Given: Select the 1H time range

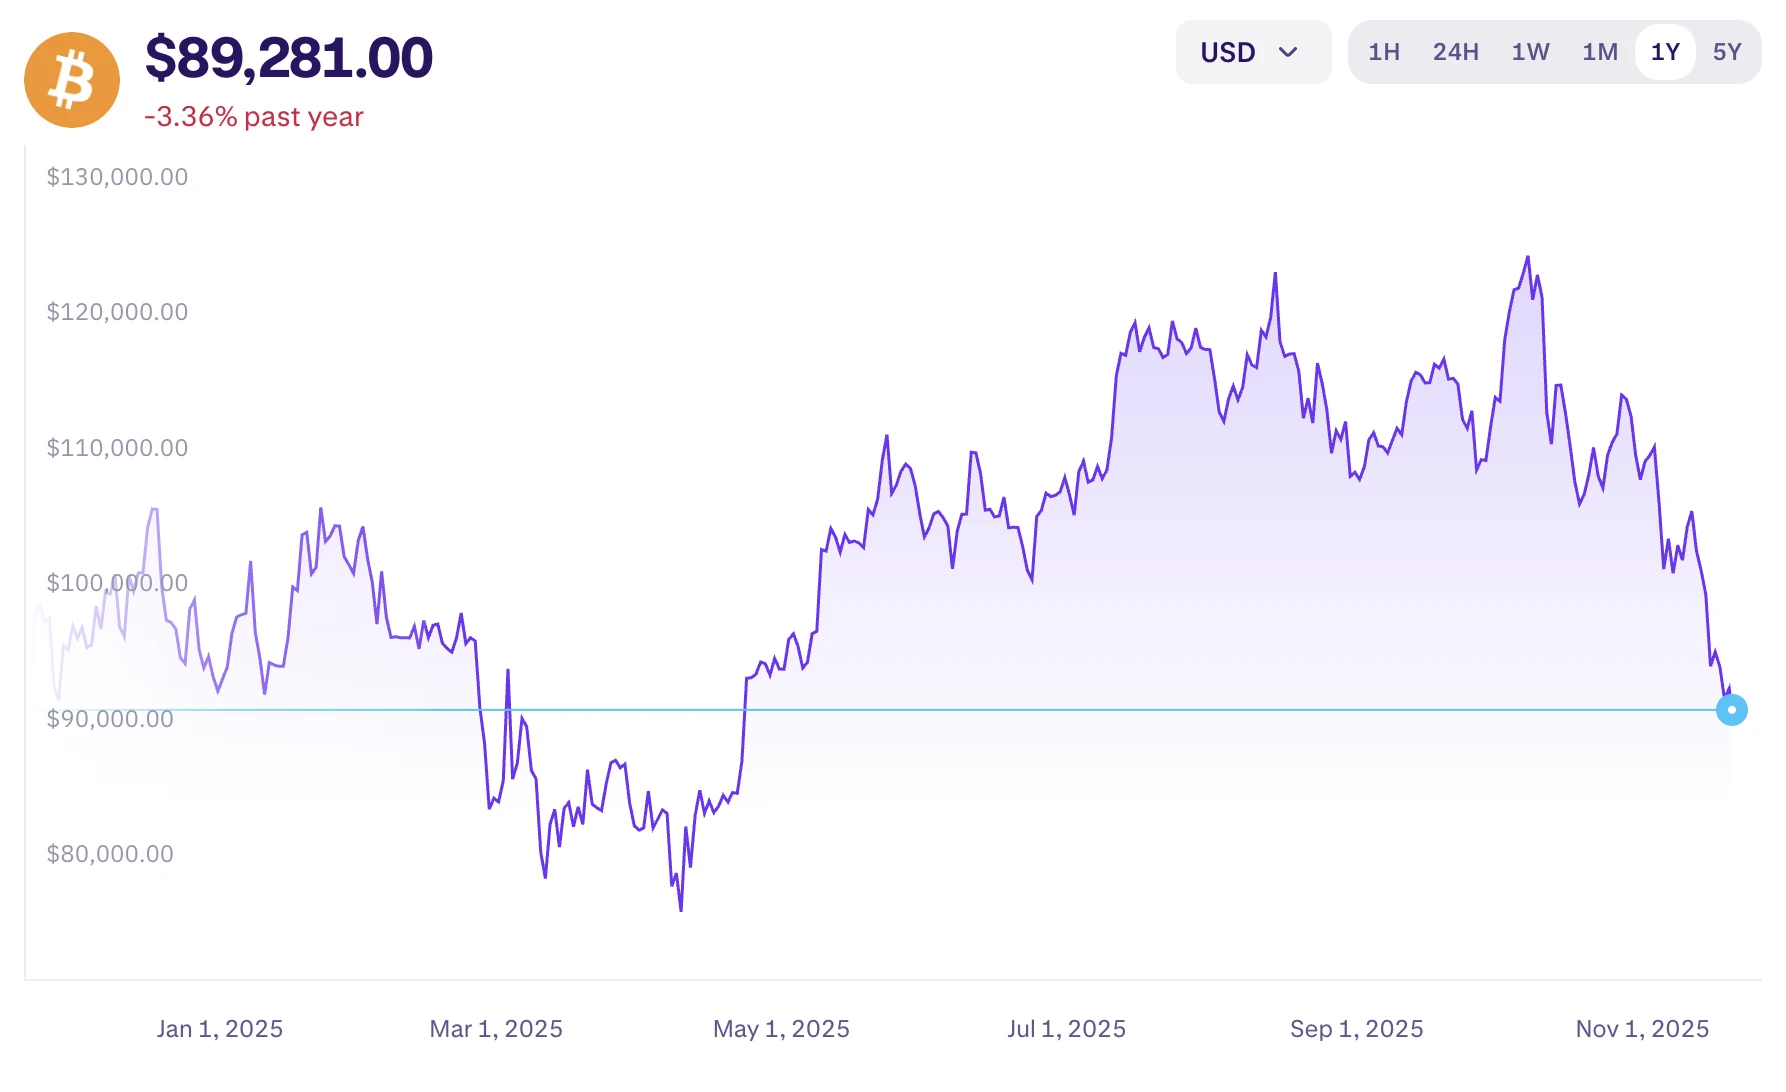Looking at the screenshot, I should click(x=1384, y=52).
